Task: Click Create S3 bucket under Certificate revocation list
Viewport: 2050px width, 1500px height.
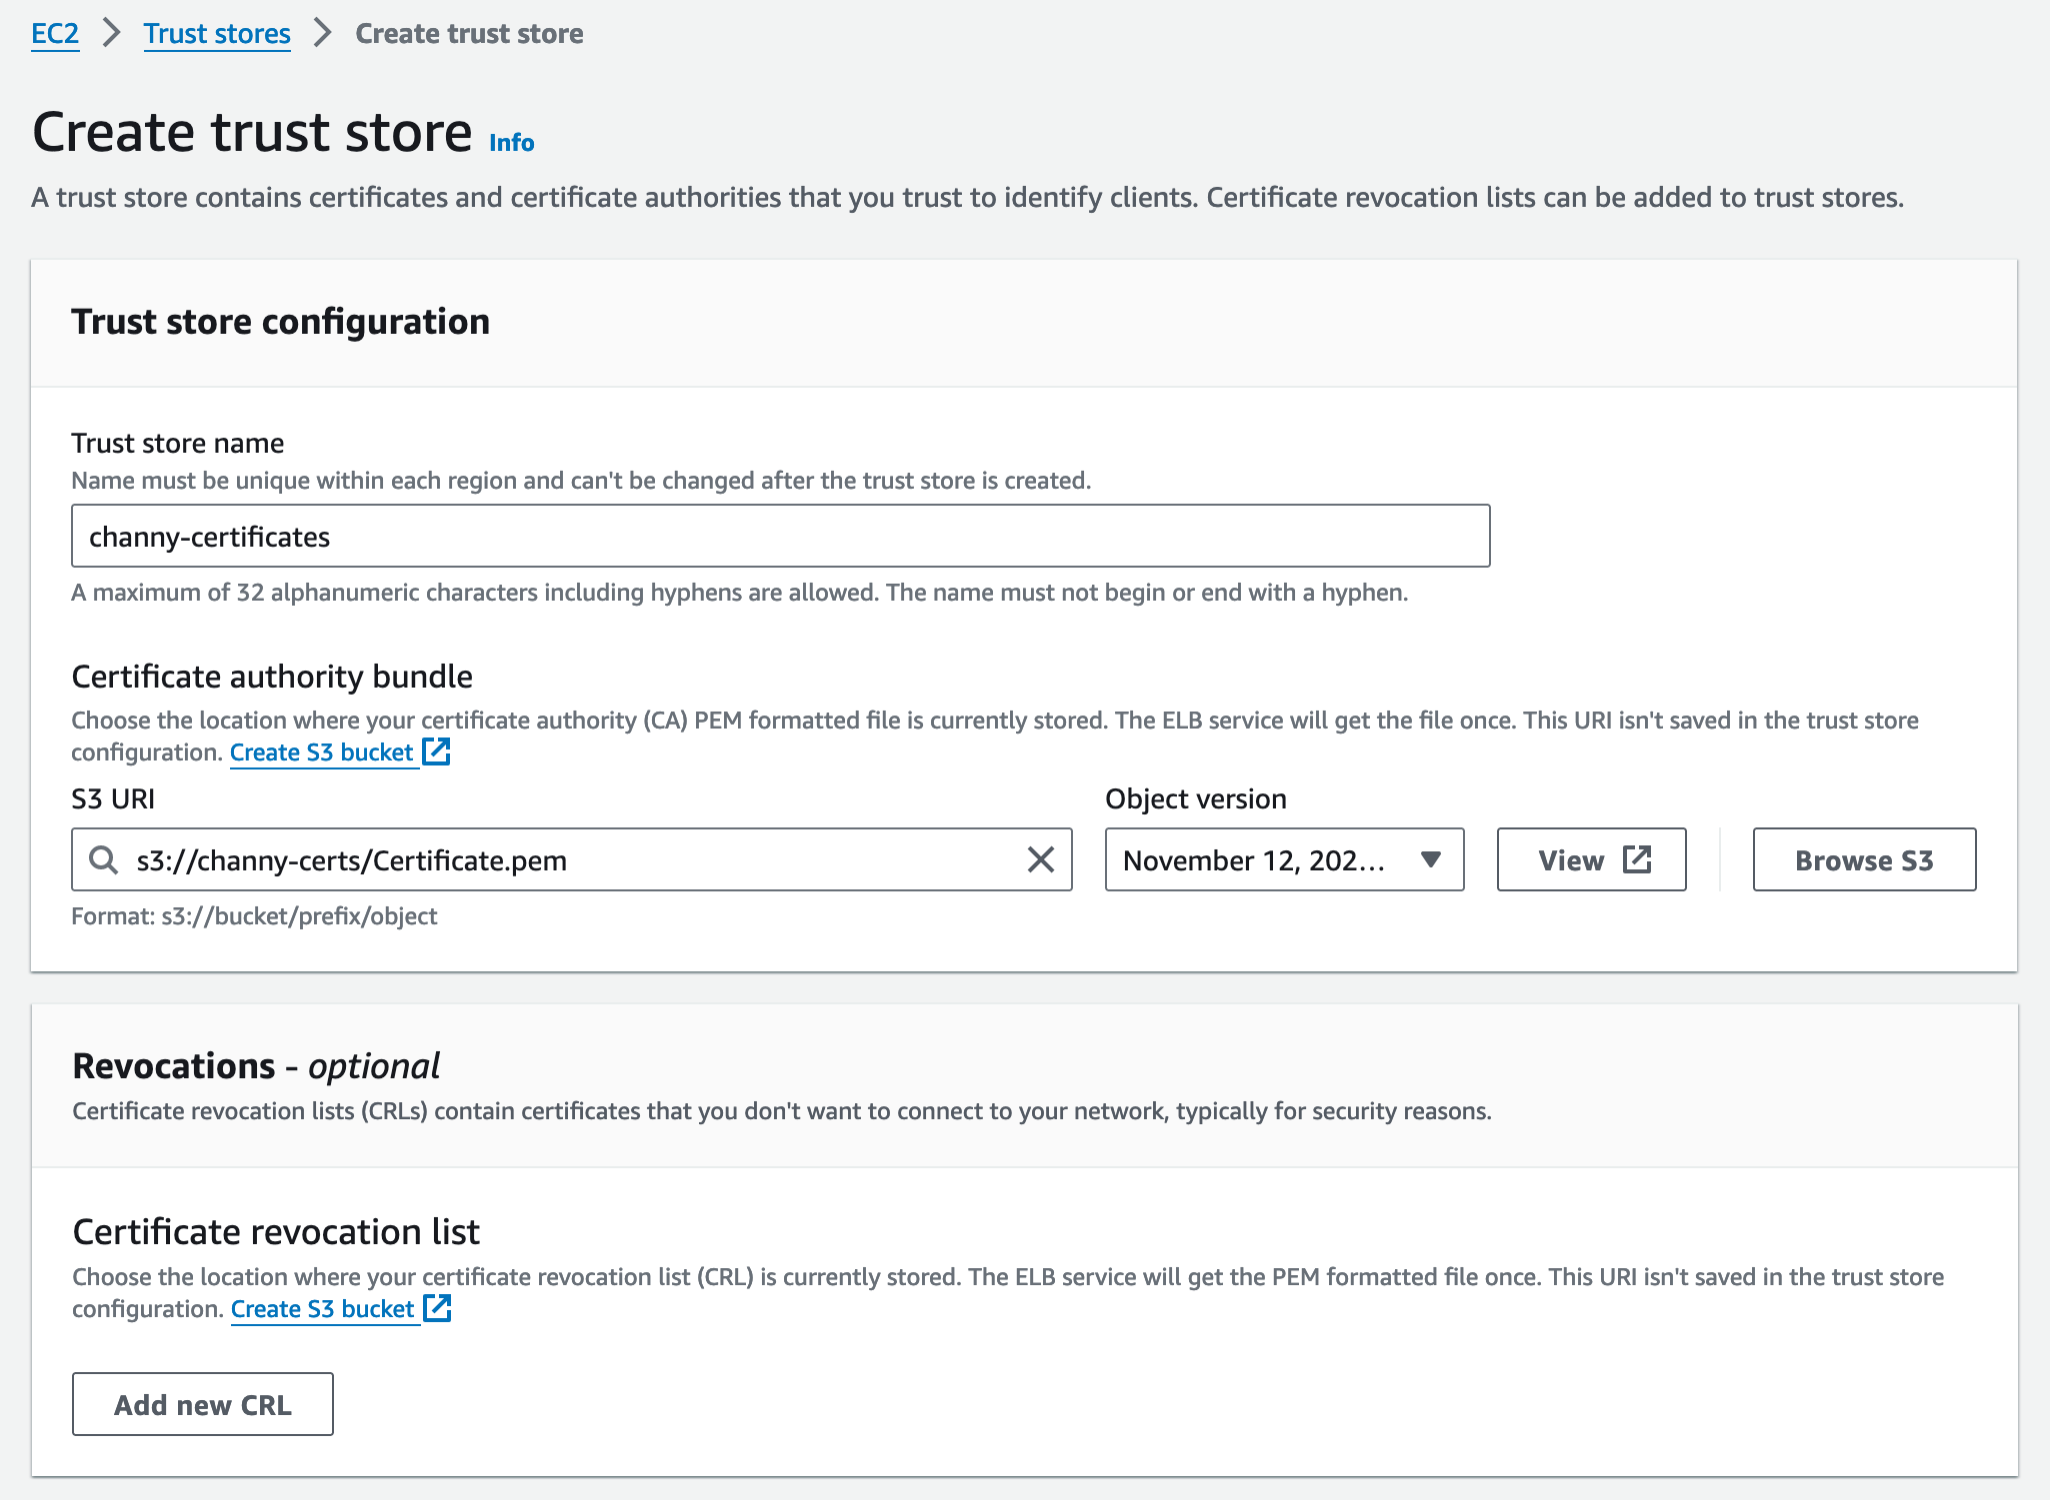Action: (x=322, y=1308)
